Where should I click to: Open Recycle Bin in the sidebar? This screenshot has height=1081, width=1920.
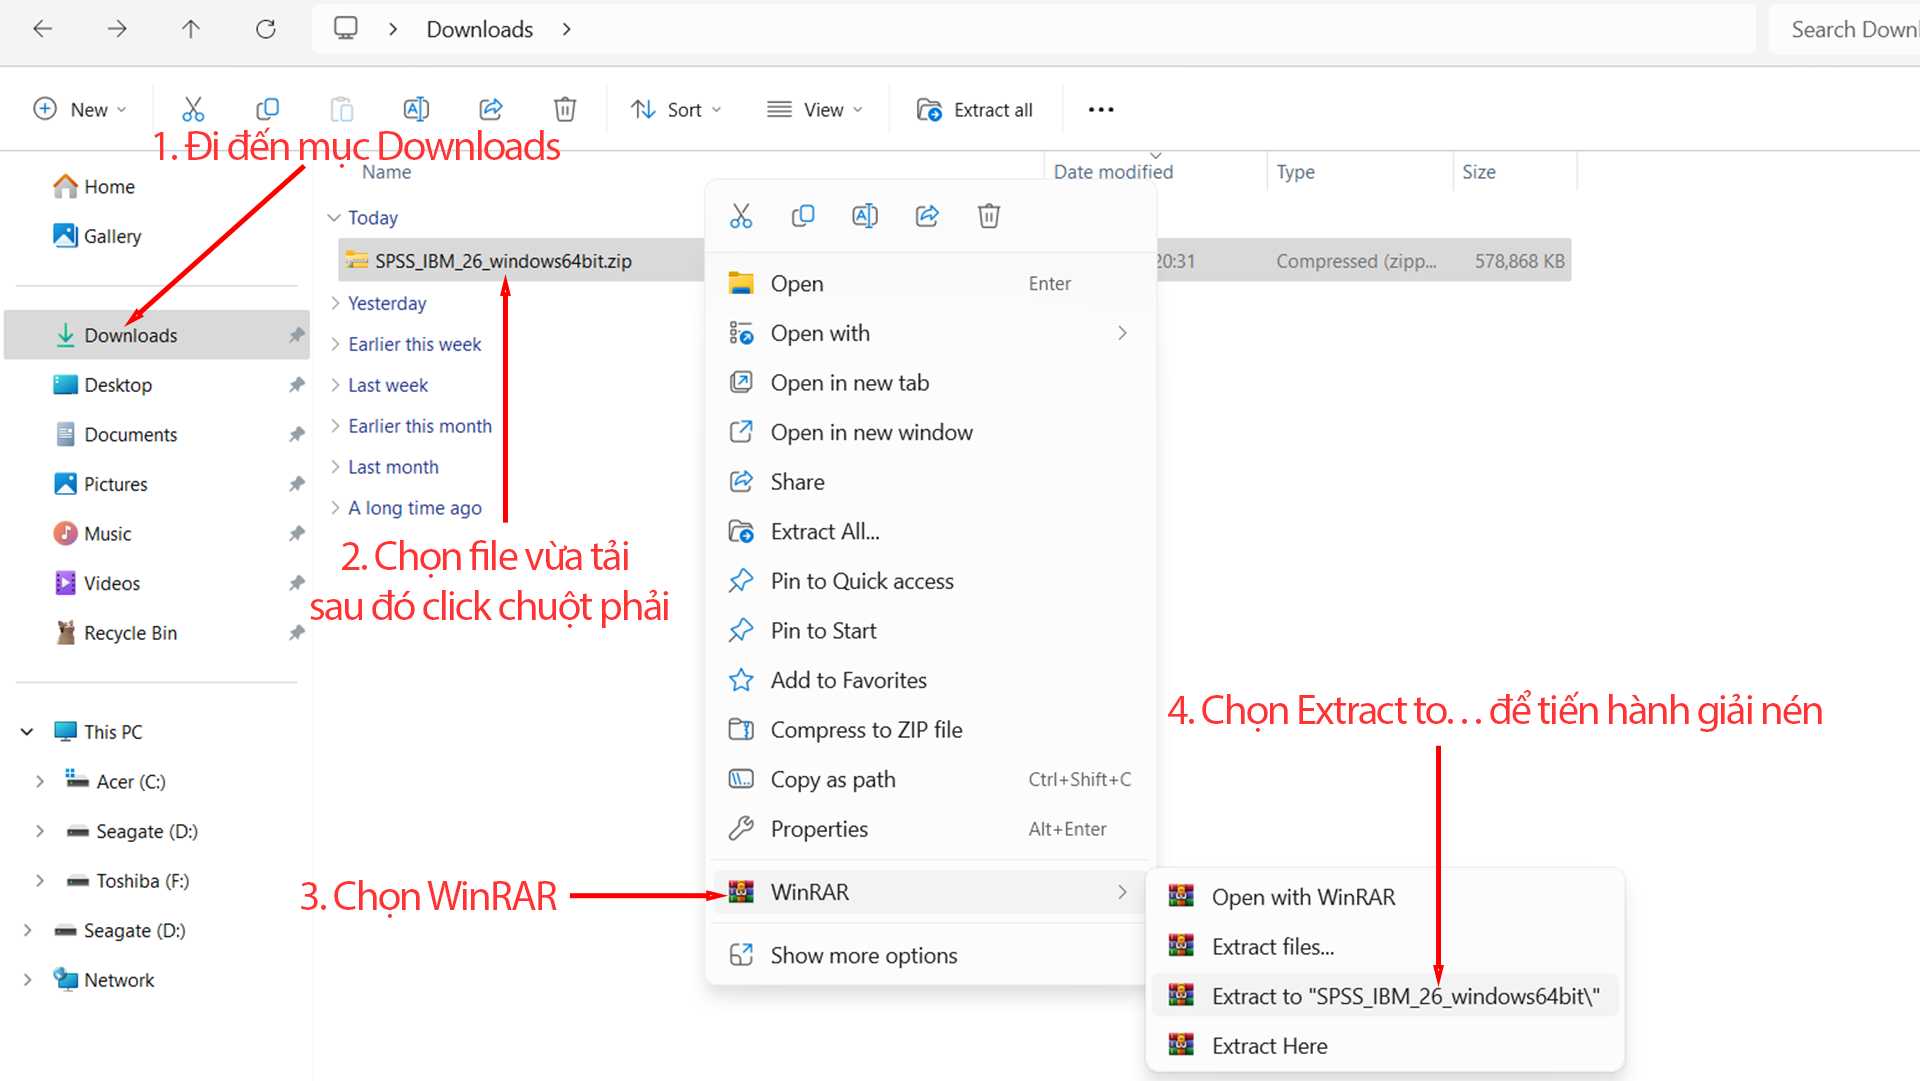(157, 633)
